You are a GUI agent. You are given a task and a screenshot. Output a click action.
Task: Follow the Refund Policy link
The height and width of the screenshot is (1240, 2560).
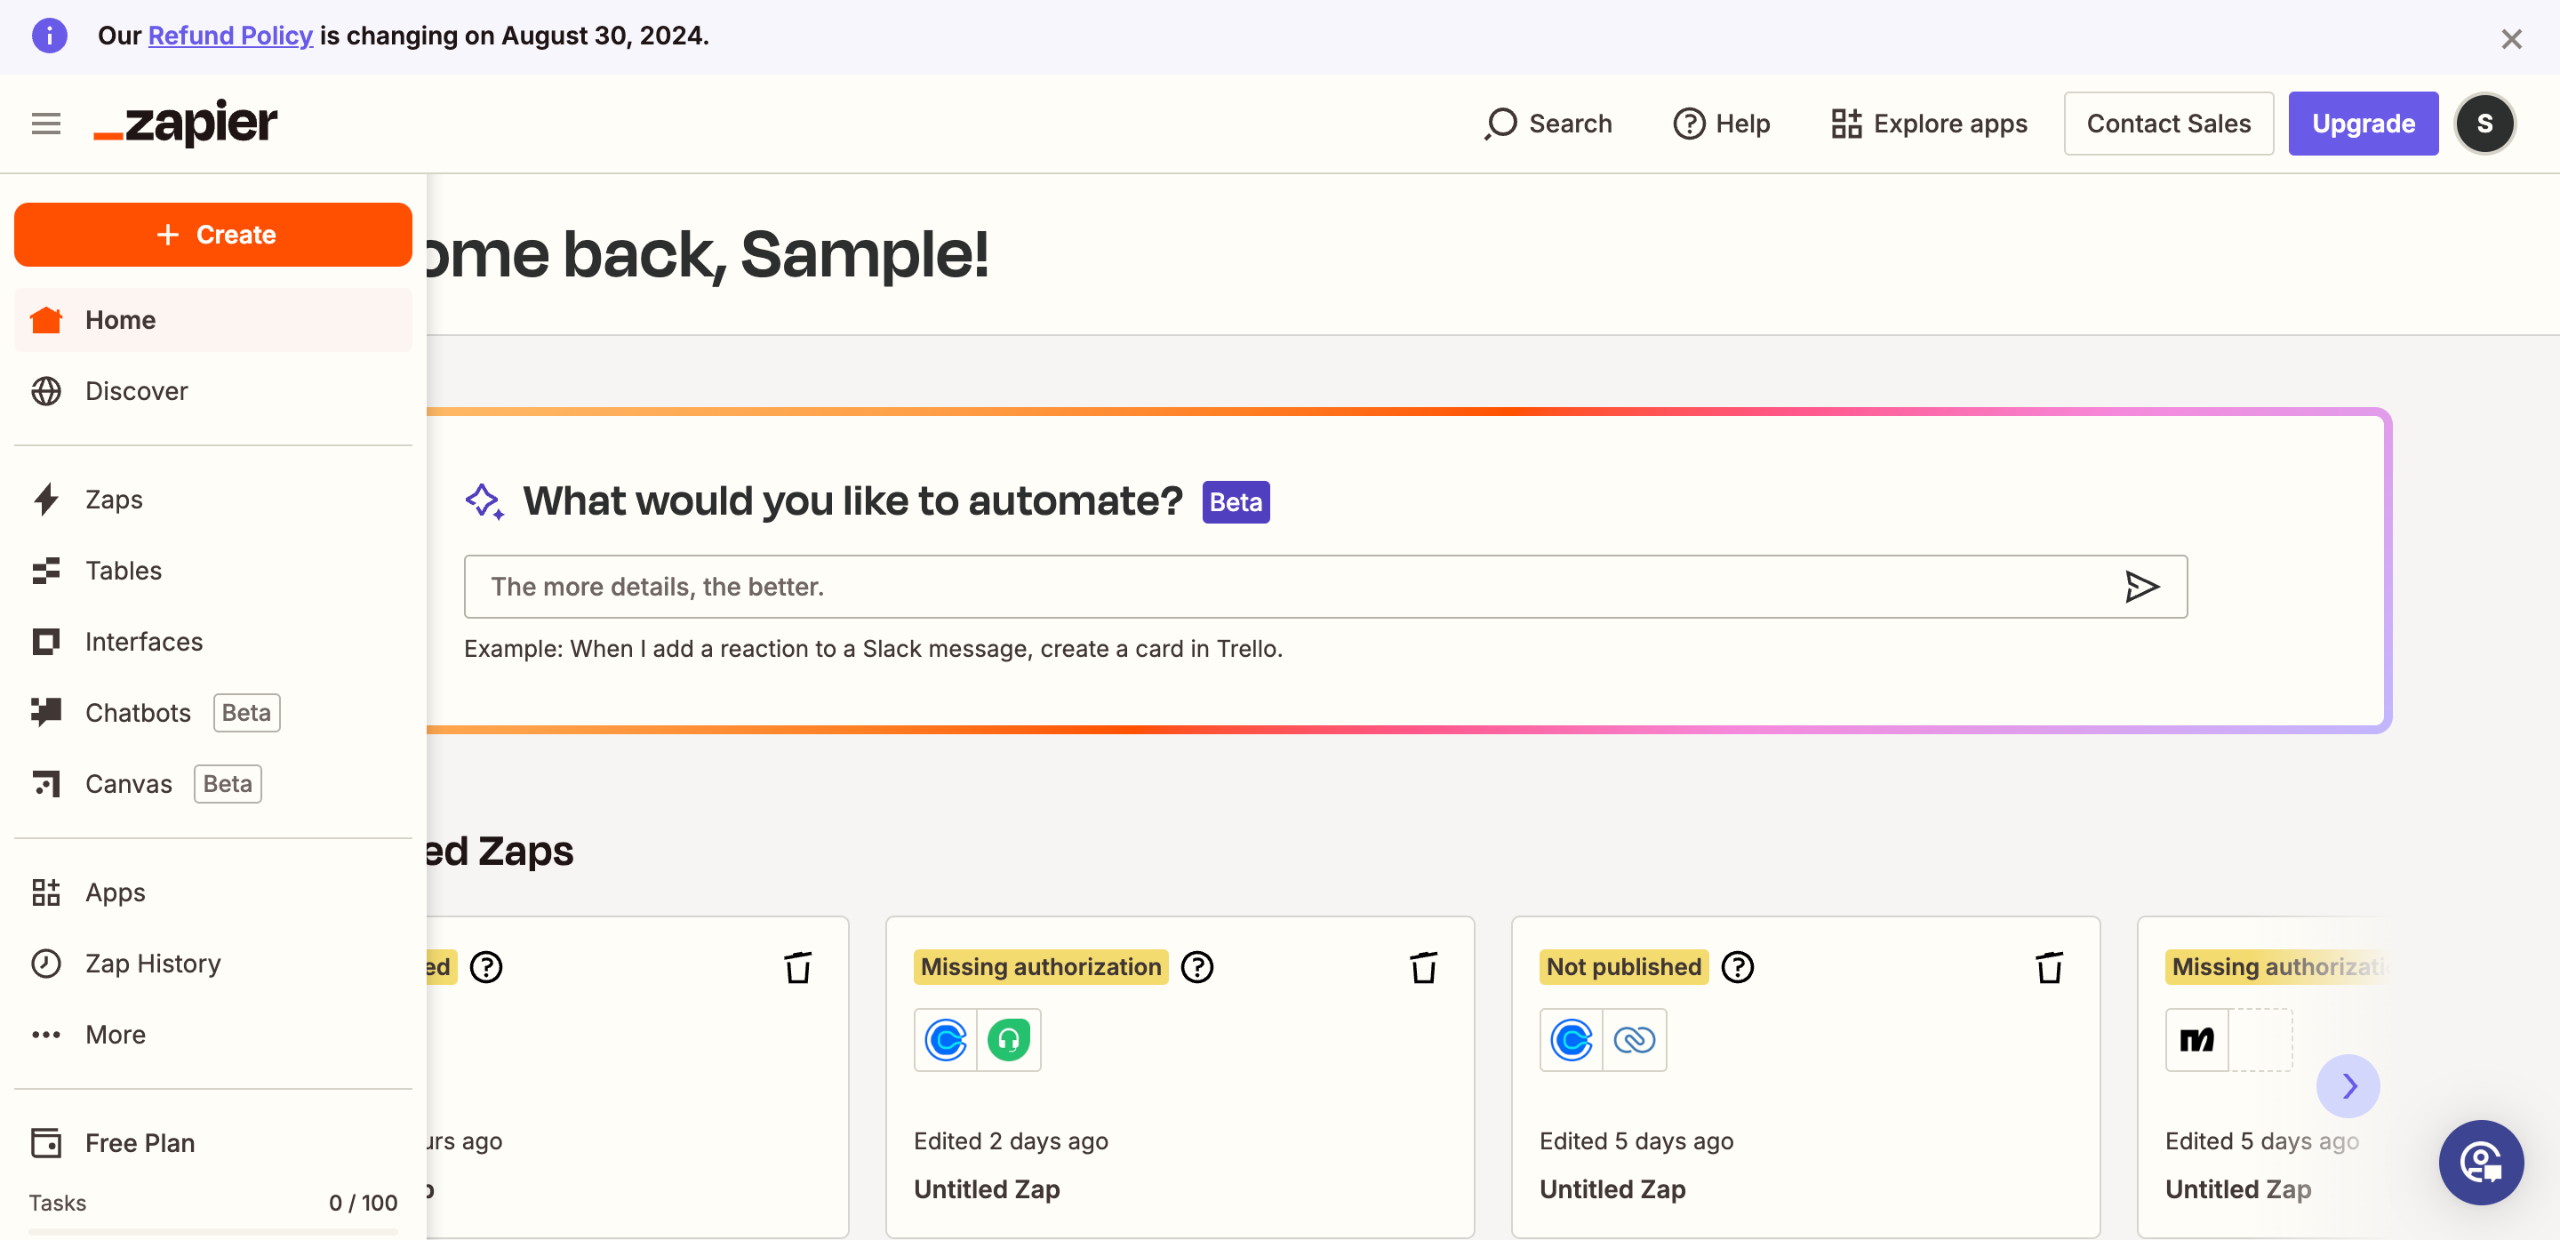(x=230, y=36)
